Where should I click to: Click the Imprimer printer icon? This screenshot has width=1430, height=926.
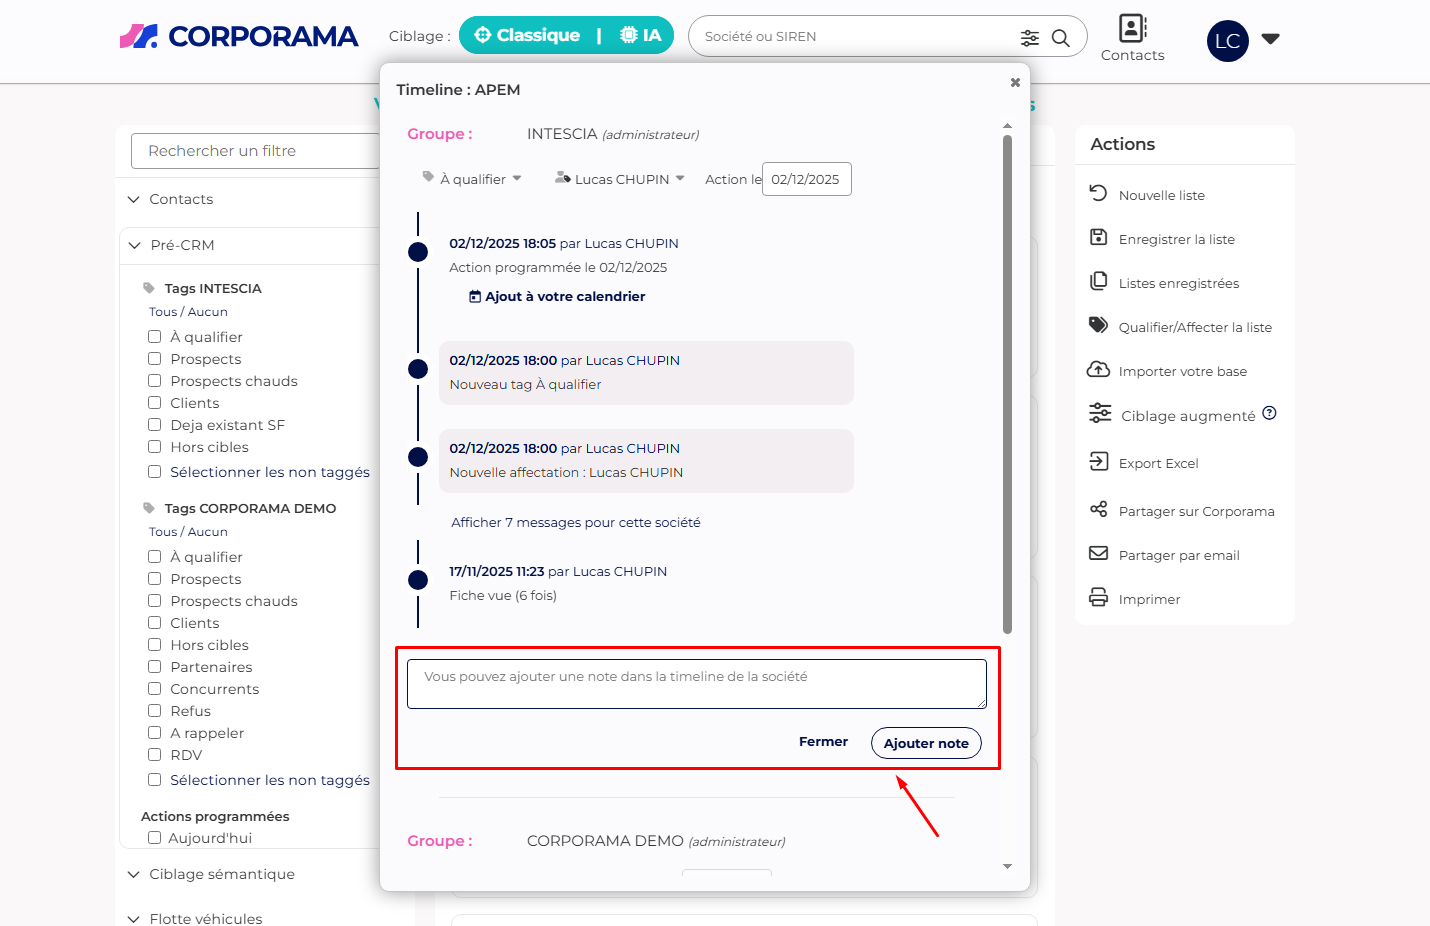point(1098,598)
